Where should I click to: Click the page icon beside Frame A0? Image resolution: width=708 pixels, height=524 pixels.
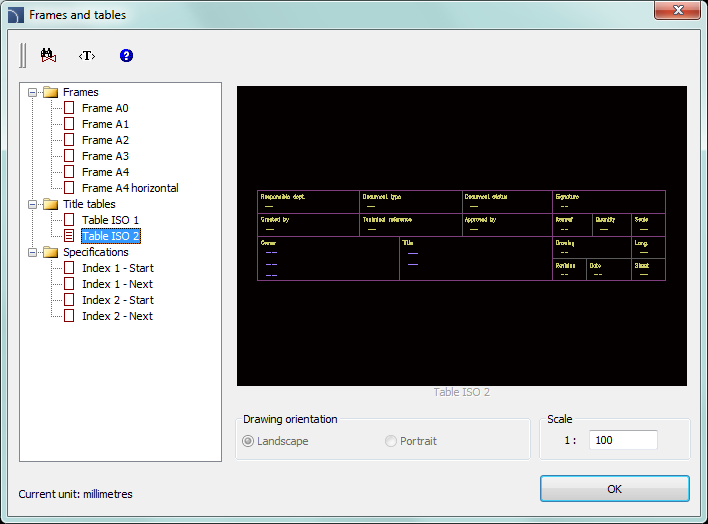pos(69,108)
